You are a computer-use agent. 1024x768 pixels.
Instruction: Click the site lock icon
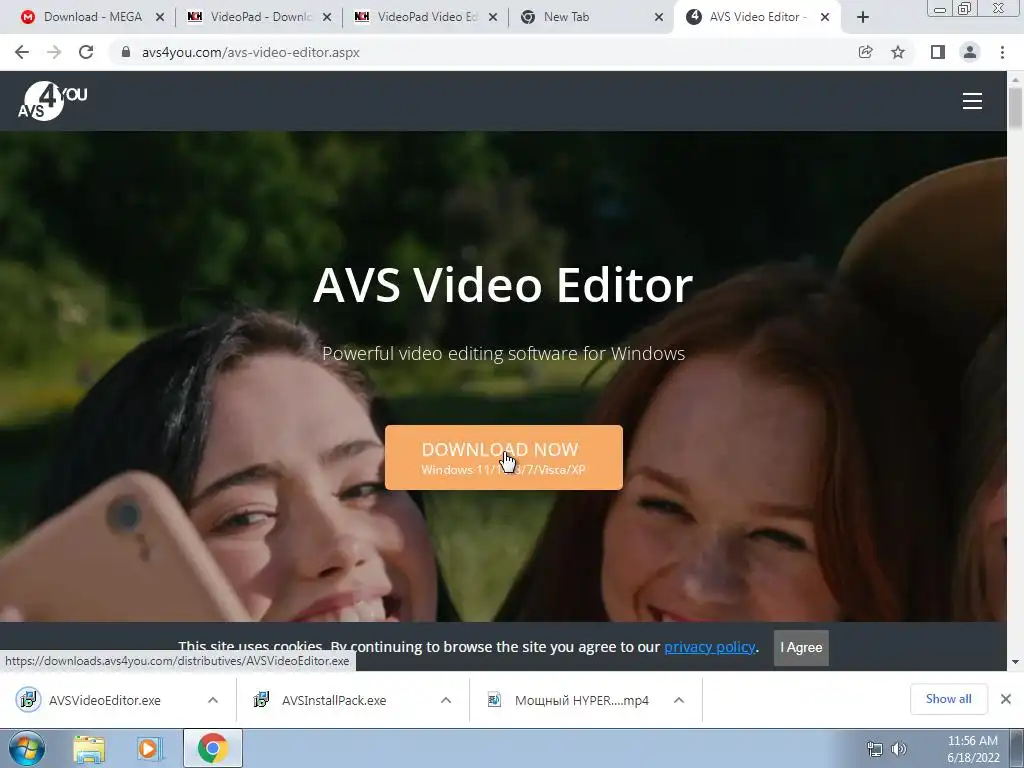tap(126, 52)
